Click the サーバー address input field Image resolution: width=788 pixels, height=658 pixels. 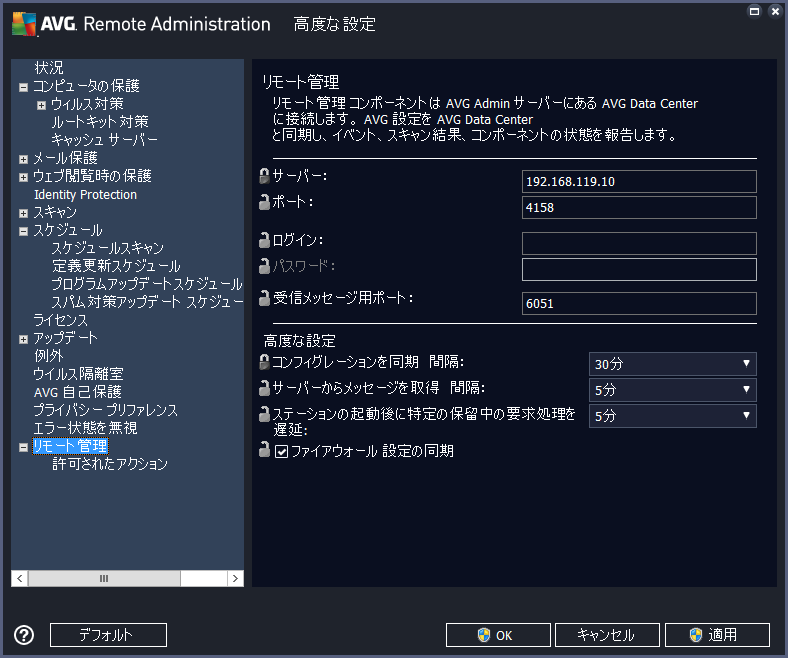pyautogui.click(x=639, y=181)
